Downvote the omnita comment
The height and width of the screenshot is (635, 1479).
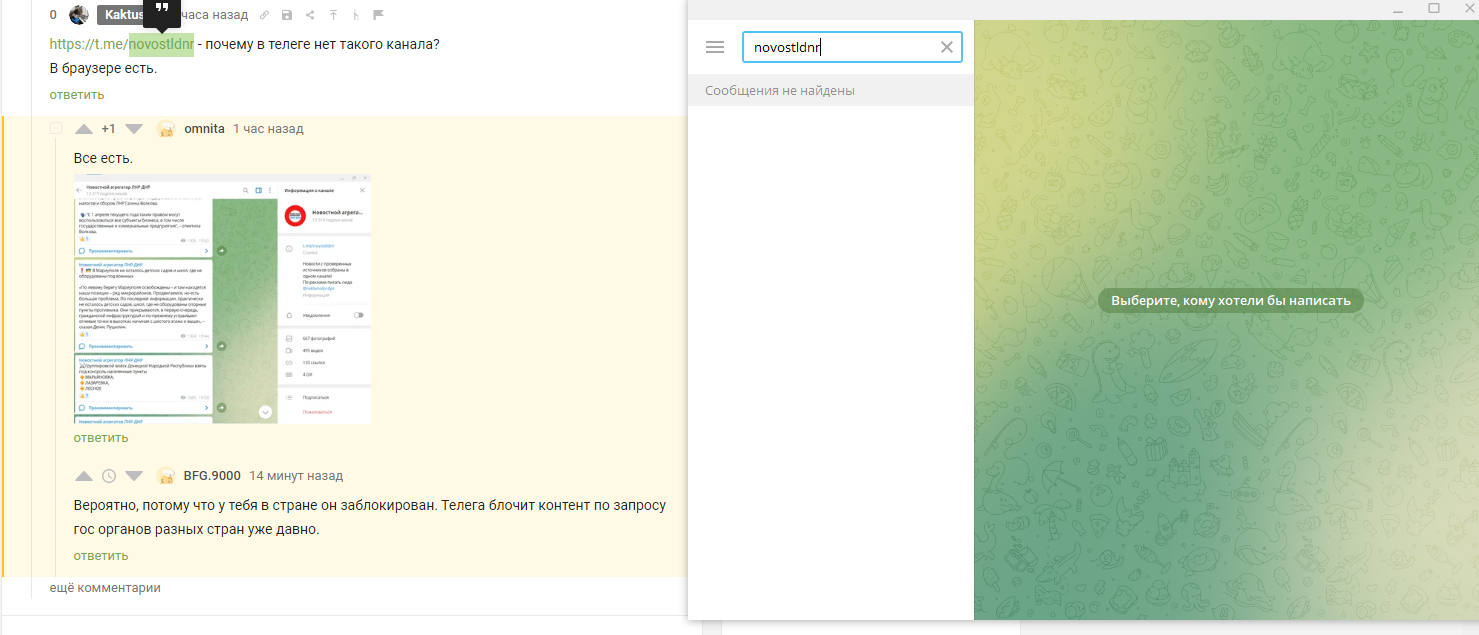point(134,129)
